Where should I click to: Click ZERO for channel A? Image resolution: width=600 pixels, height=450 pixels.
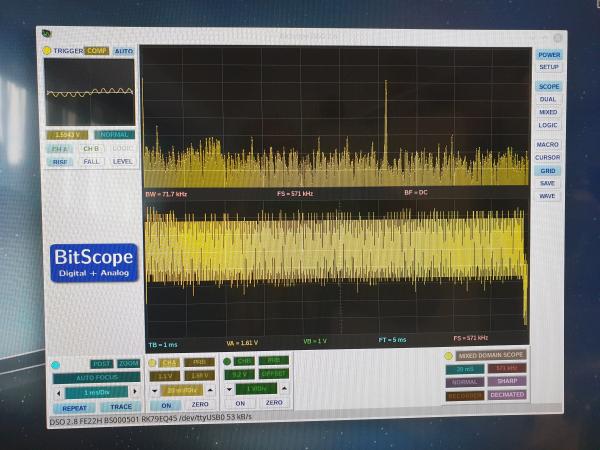(200, 404)
